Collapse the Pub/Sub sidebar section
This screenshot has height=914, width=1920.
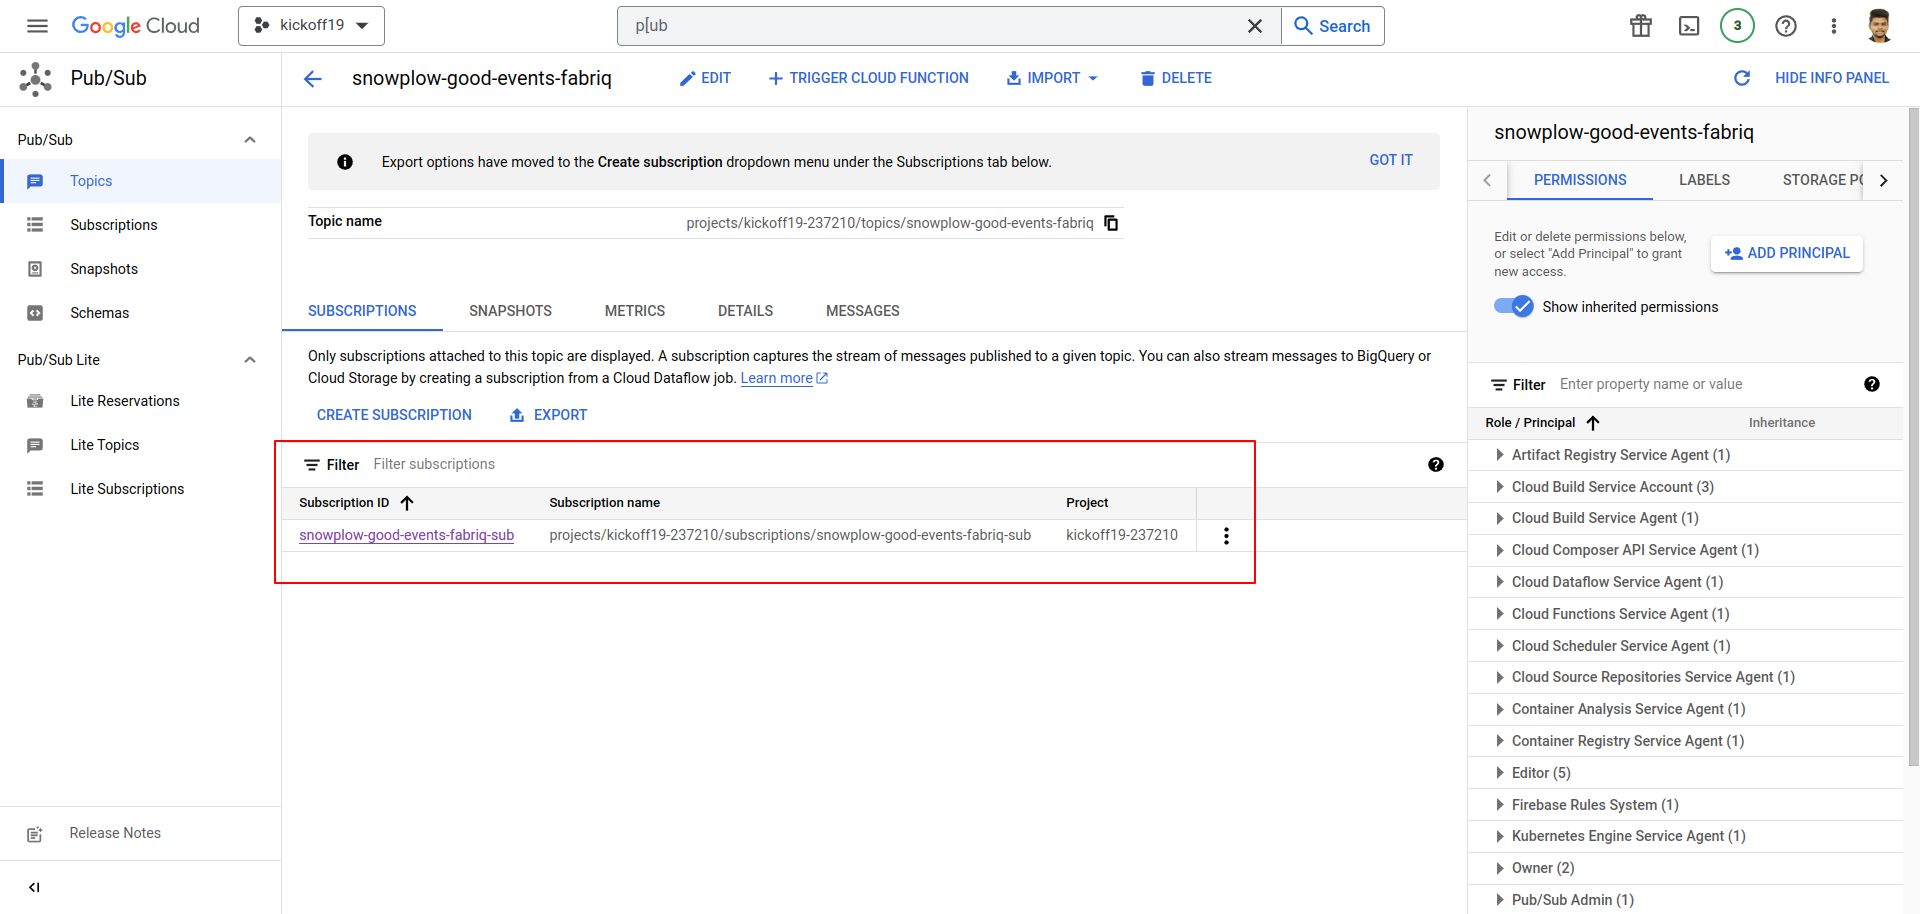pos(250,140)
